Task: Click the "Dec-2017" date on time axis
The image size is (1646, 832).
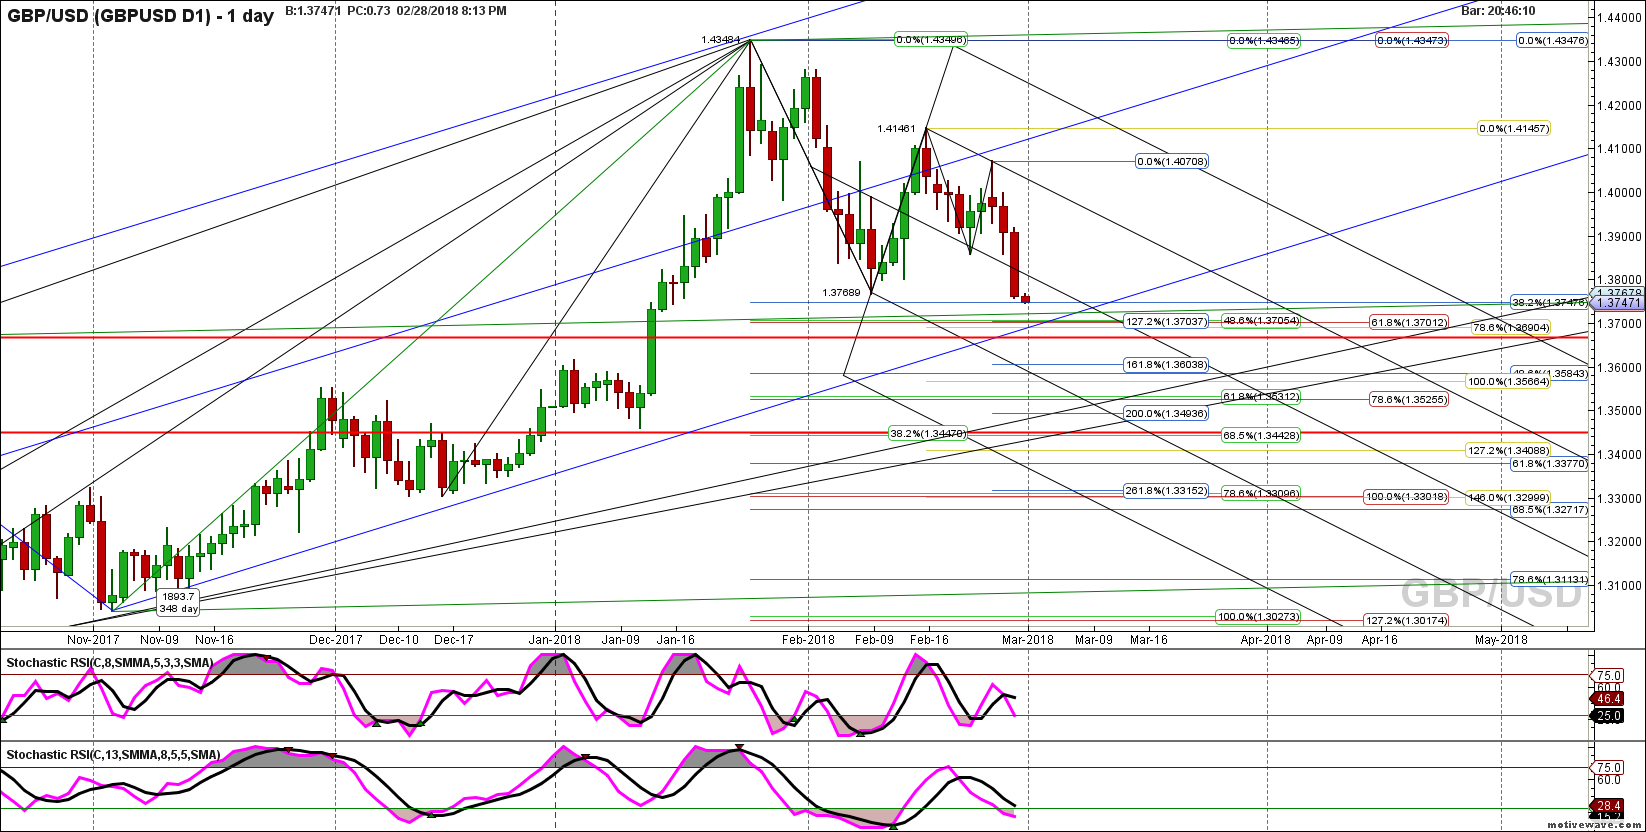Action: [335, 639]
